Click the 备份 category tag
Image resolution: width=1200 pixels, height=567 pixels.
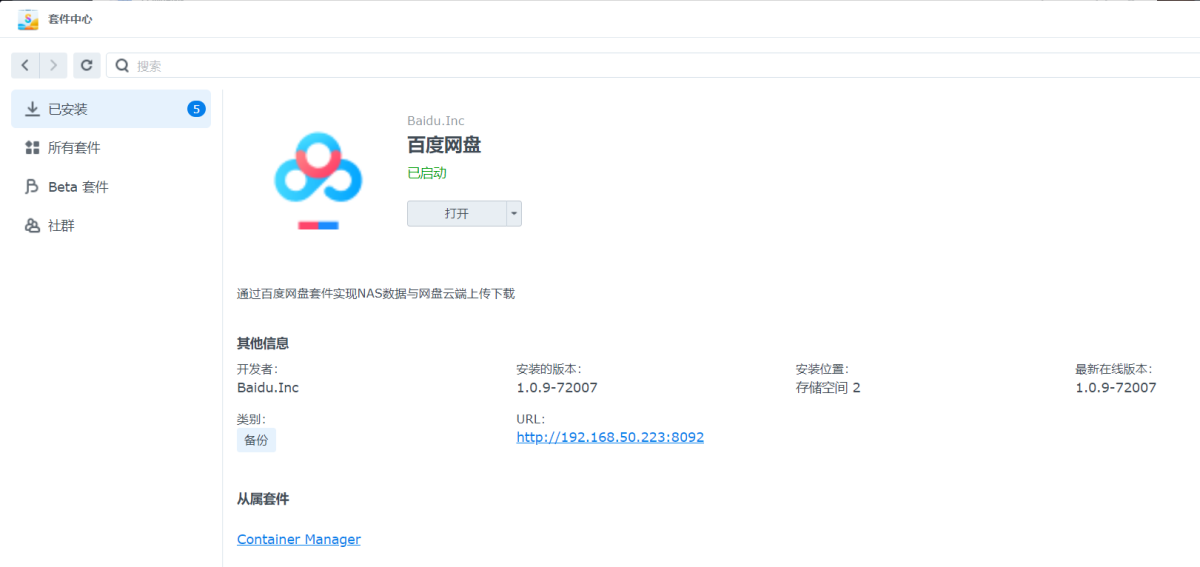[x=256, y=440]
